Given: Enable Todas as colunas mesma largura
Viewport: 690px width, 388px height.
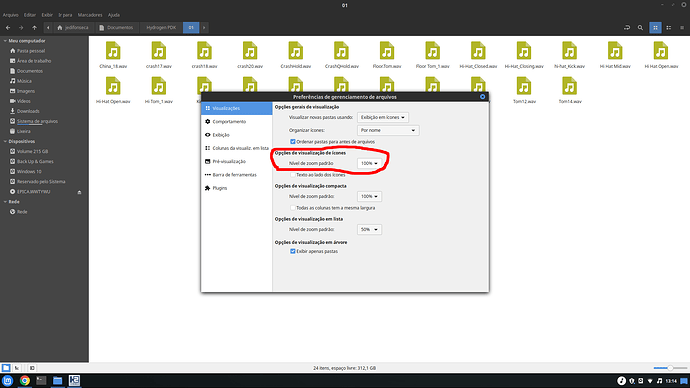Looking at the screenshot, I should [293, 208].
